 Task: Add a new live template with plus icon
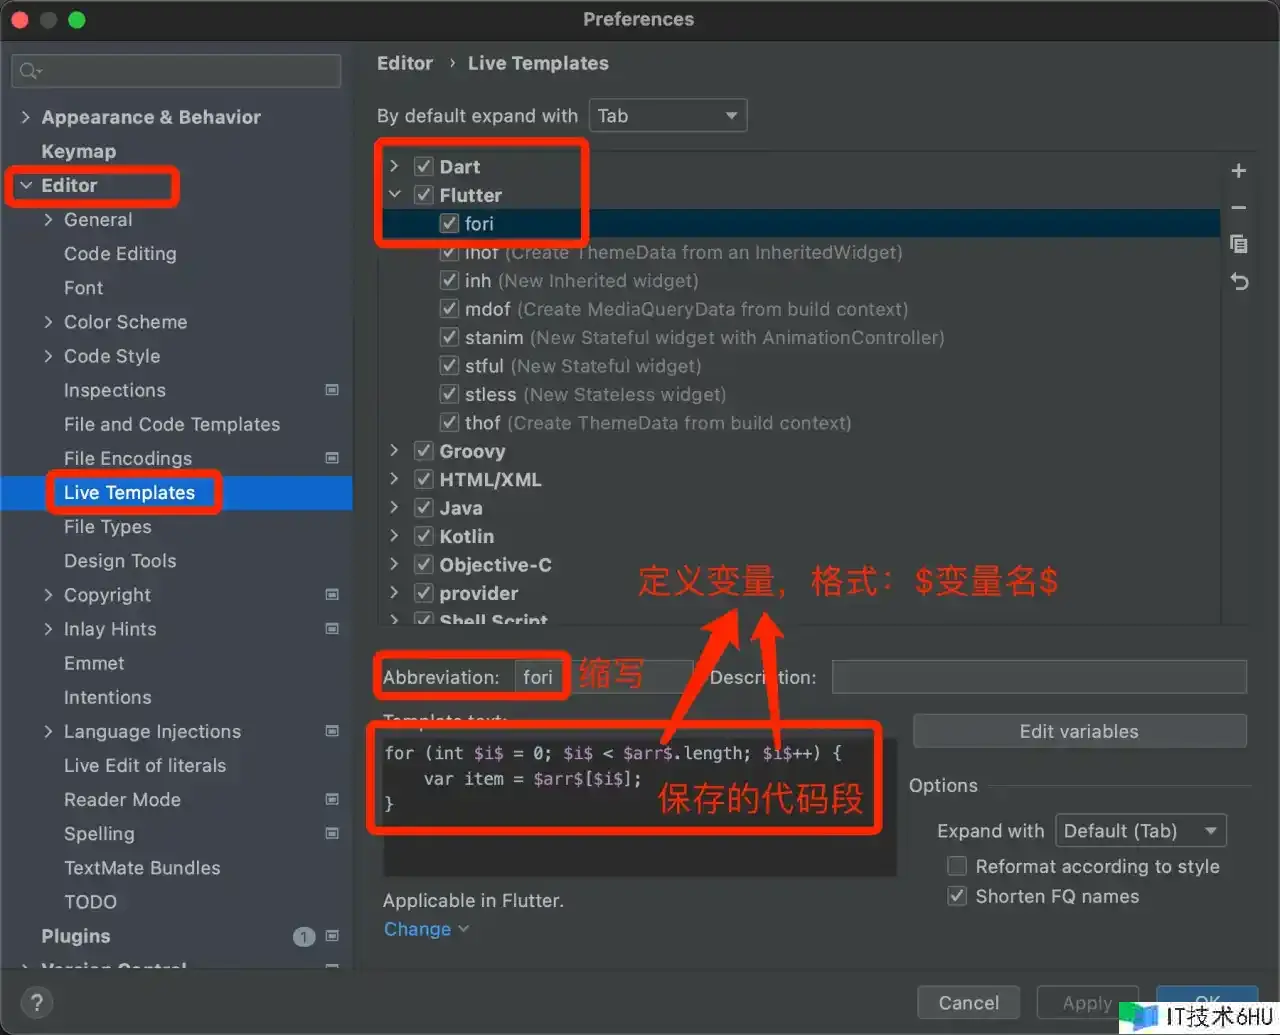[1238, 171]
